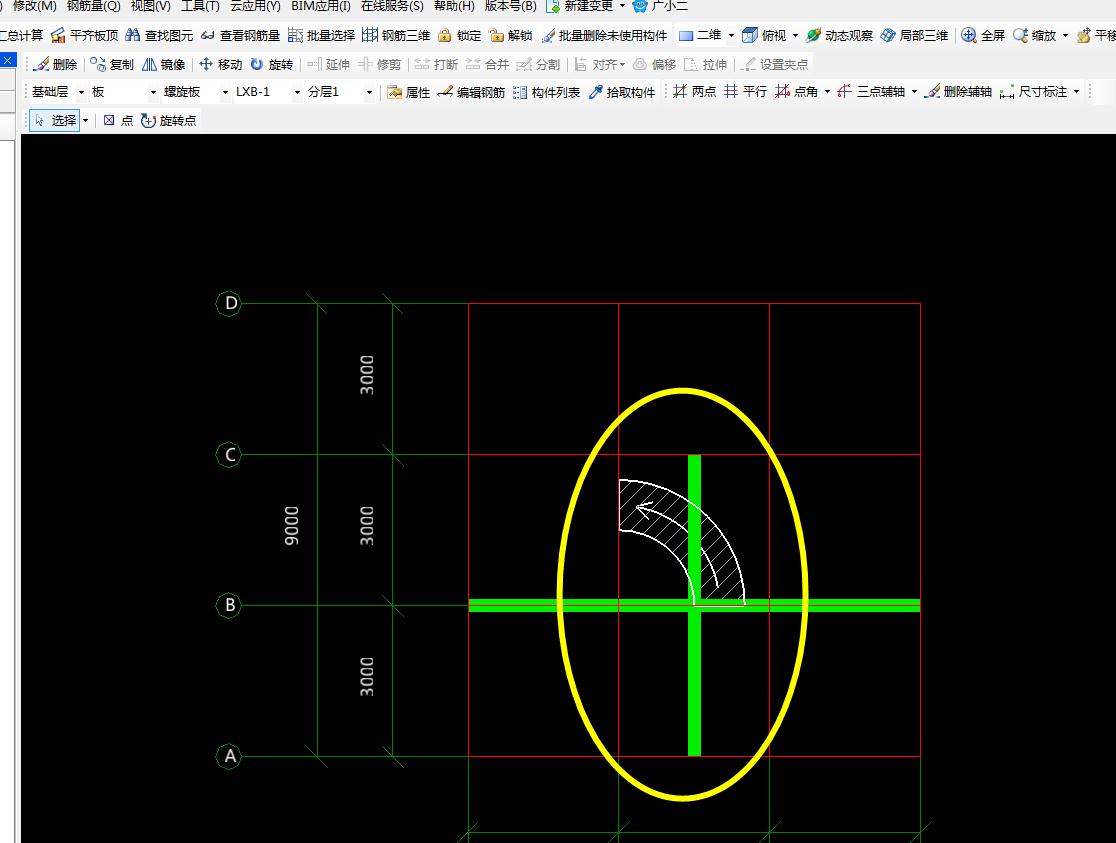1116x843 pixels.
Task: Click the 广小二 assistant icon
Action: (640, 6)
